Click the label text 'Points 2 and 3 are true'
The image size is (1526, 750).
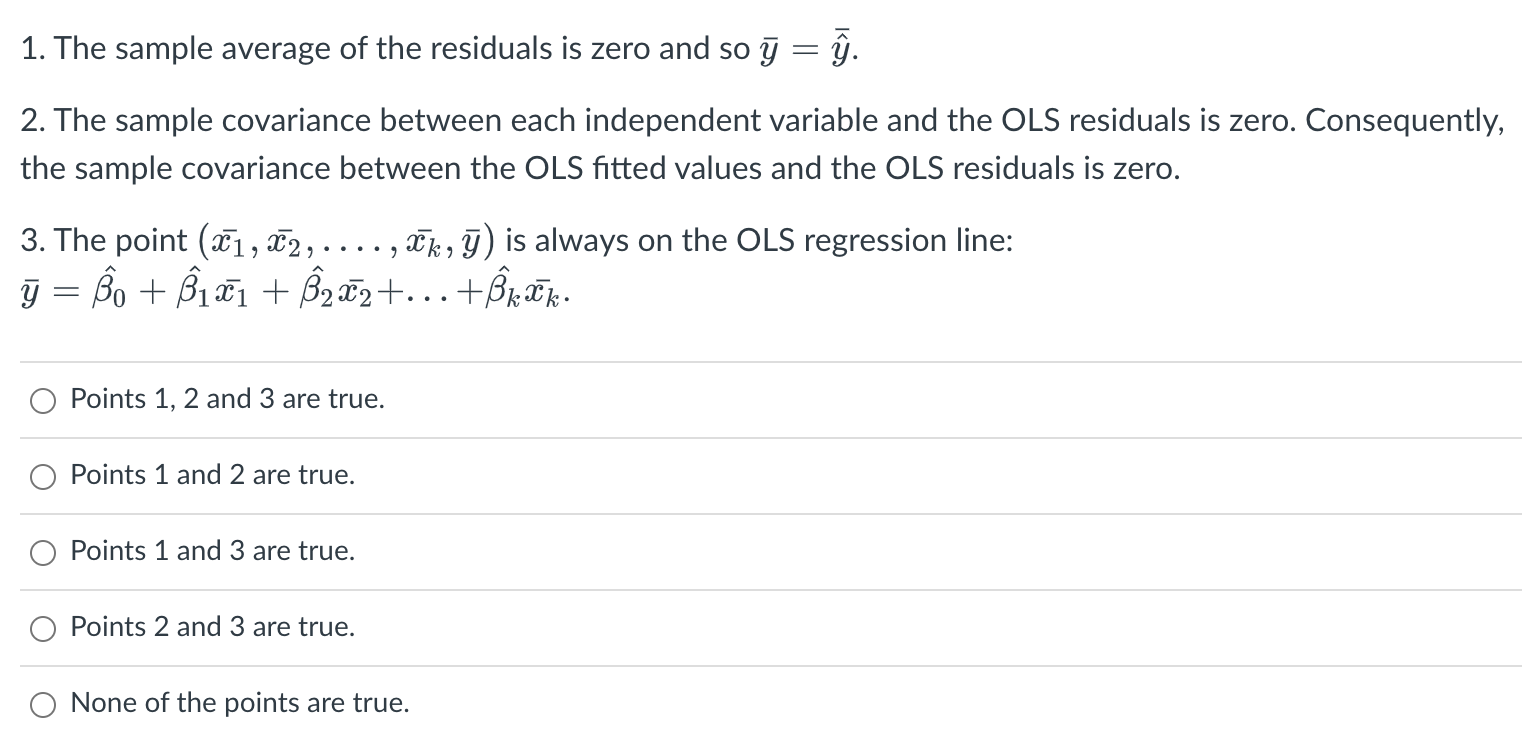(211, 627)
